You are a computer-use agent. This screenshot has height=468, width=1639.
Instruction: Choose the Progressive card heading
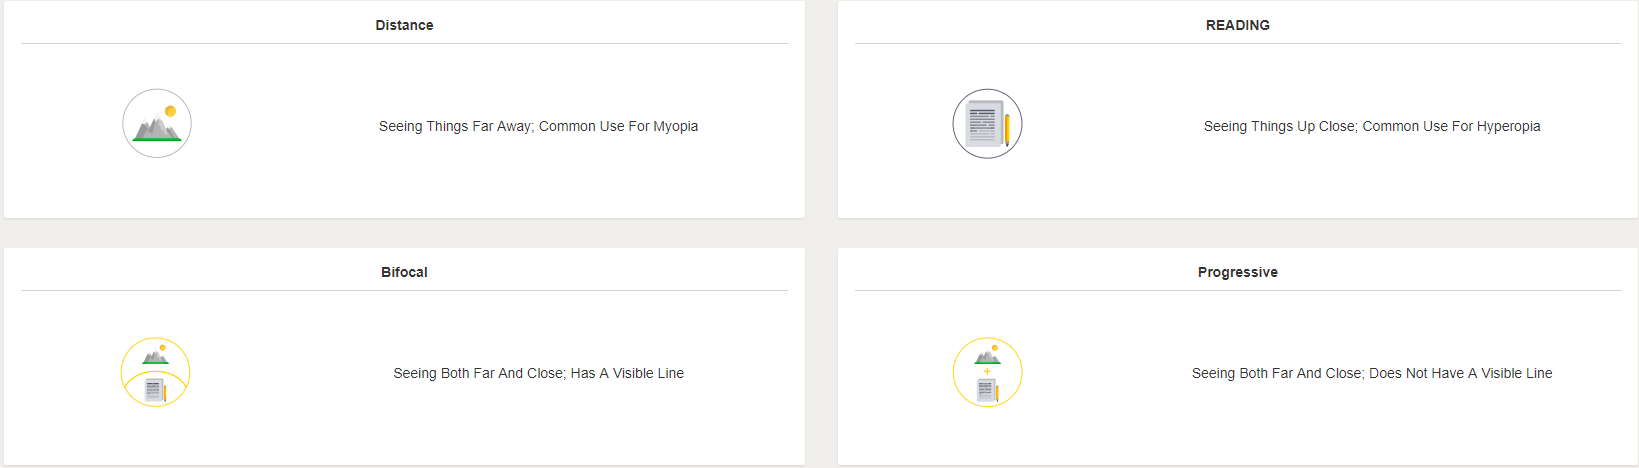pos(1238,272)
